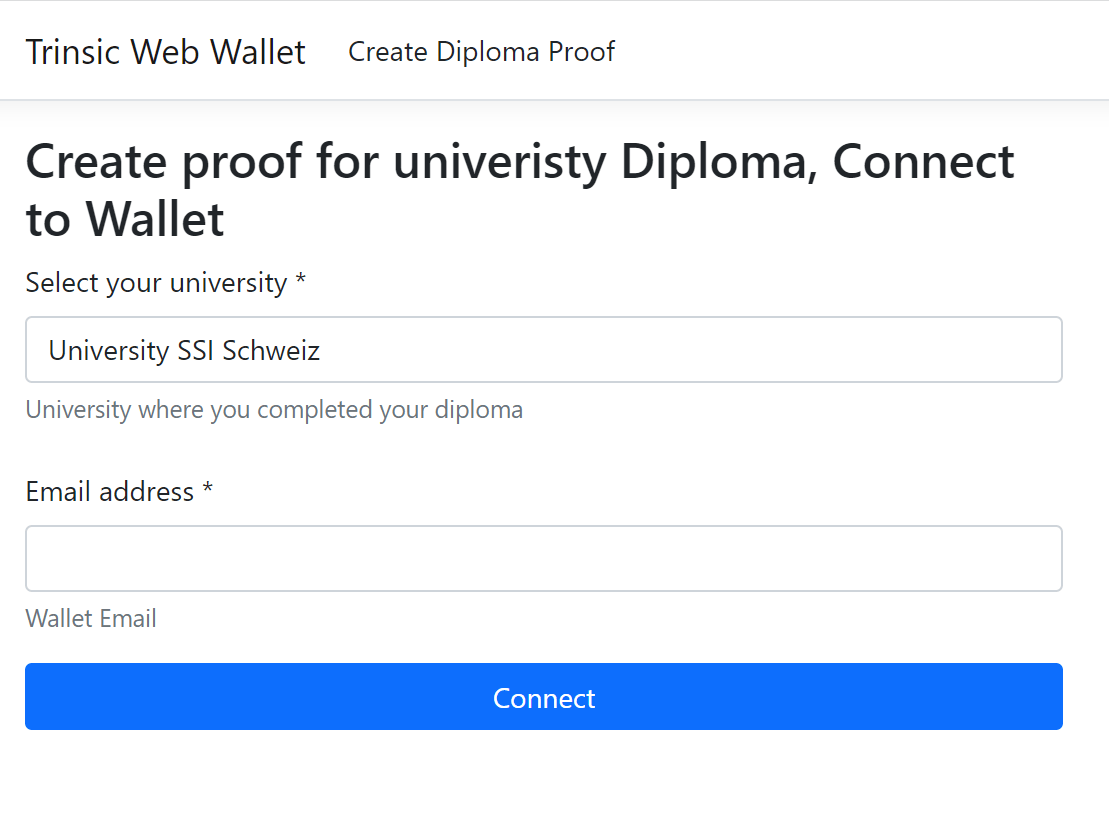This screenshot has width=1109, height=815.
Task: Switch to the Create Diploma Proof page
Action: pos(481,52)
